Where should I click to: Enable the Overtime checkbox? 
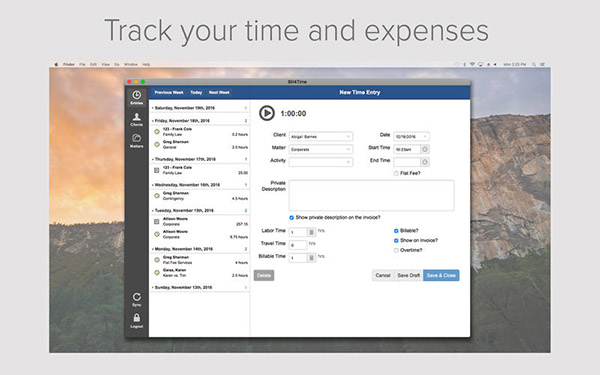[396, 250]
